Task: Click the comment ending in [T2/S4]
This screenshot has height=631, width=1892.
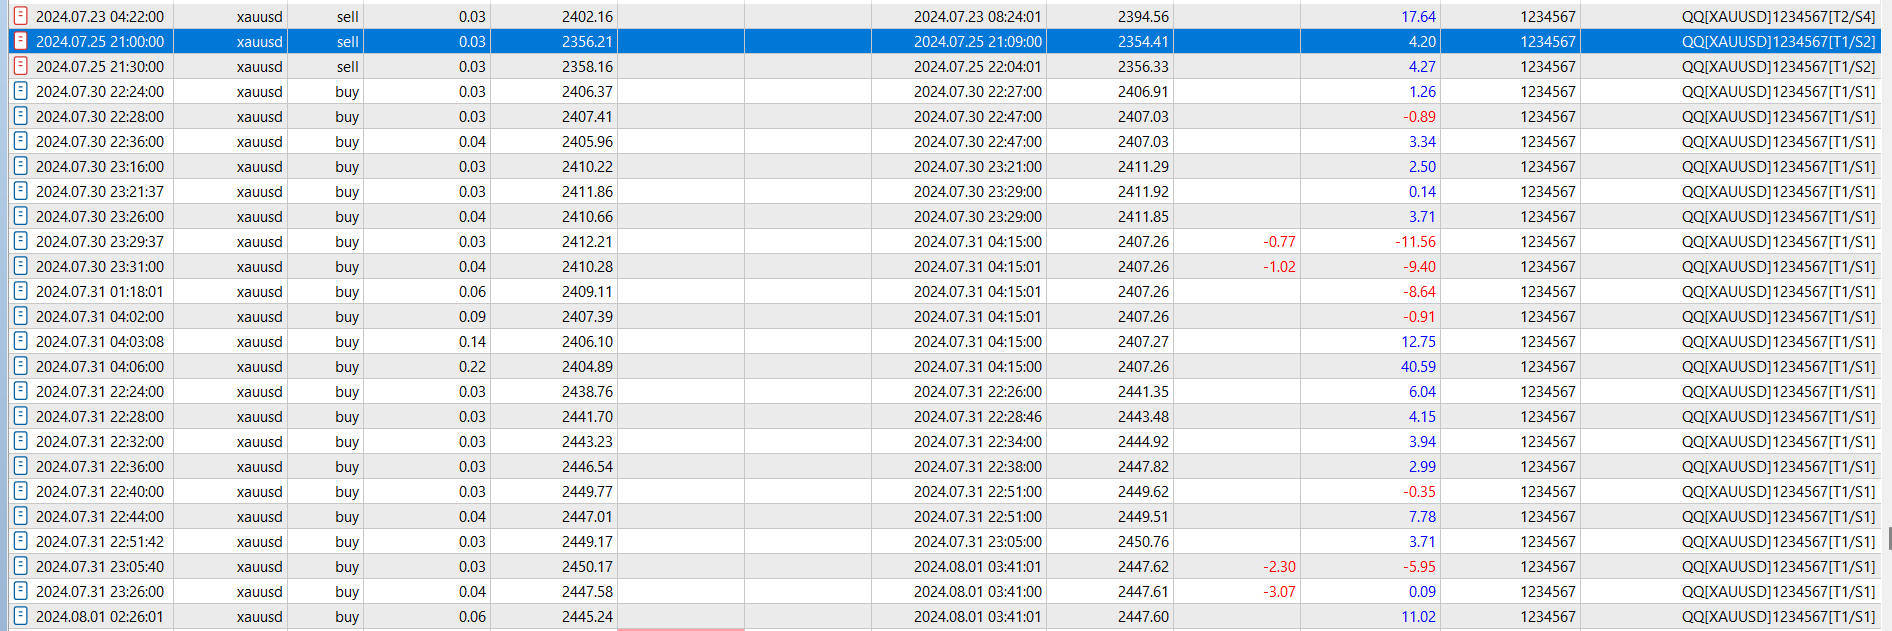Action: click(1778, 17)
